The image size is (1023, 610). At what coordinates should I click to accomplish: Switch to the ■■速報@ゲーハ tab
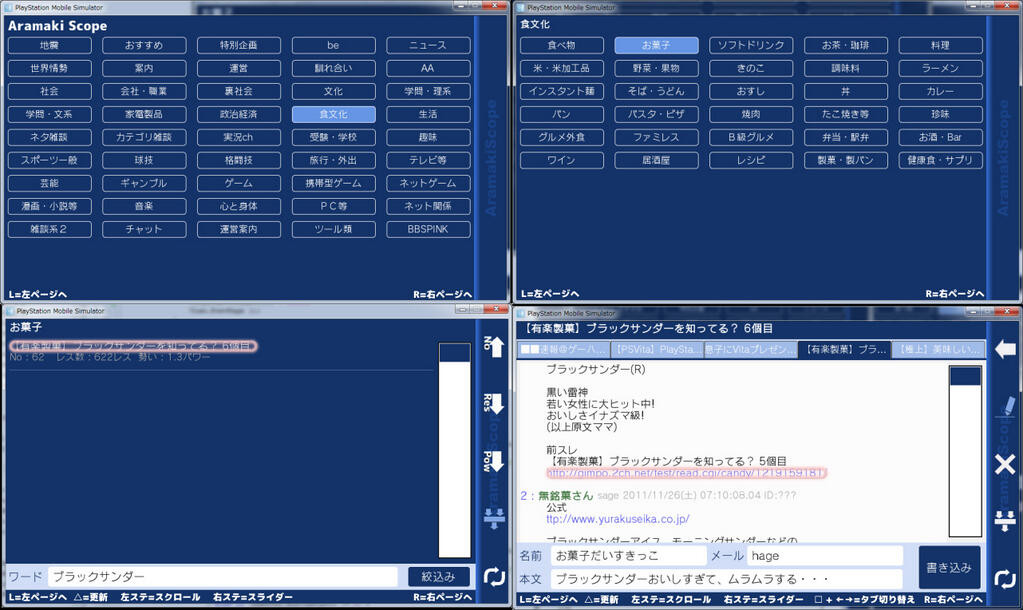pyautogui.click(x=564, y=350)
